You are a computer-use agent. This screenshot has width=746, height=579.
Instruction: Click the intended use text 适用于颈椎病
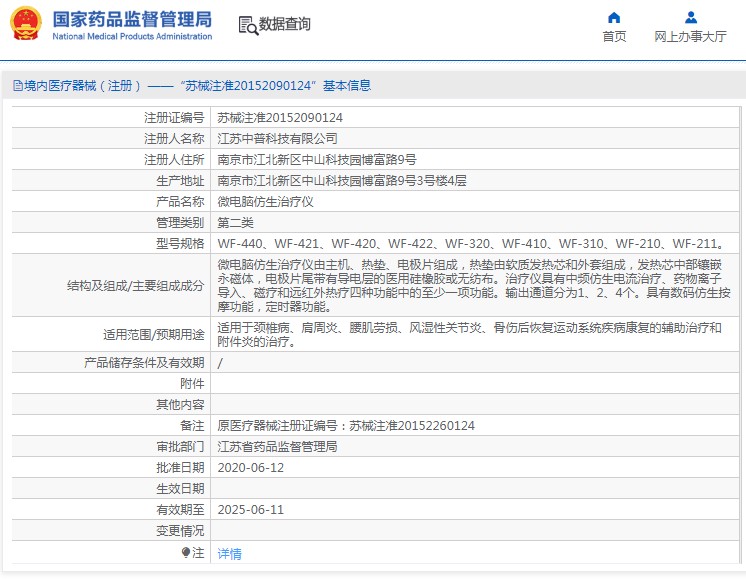(470, 334)
